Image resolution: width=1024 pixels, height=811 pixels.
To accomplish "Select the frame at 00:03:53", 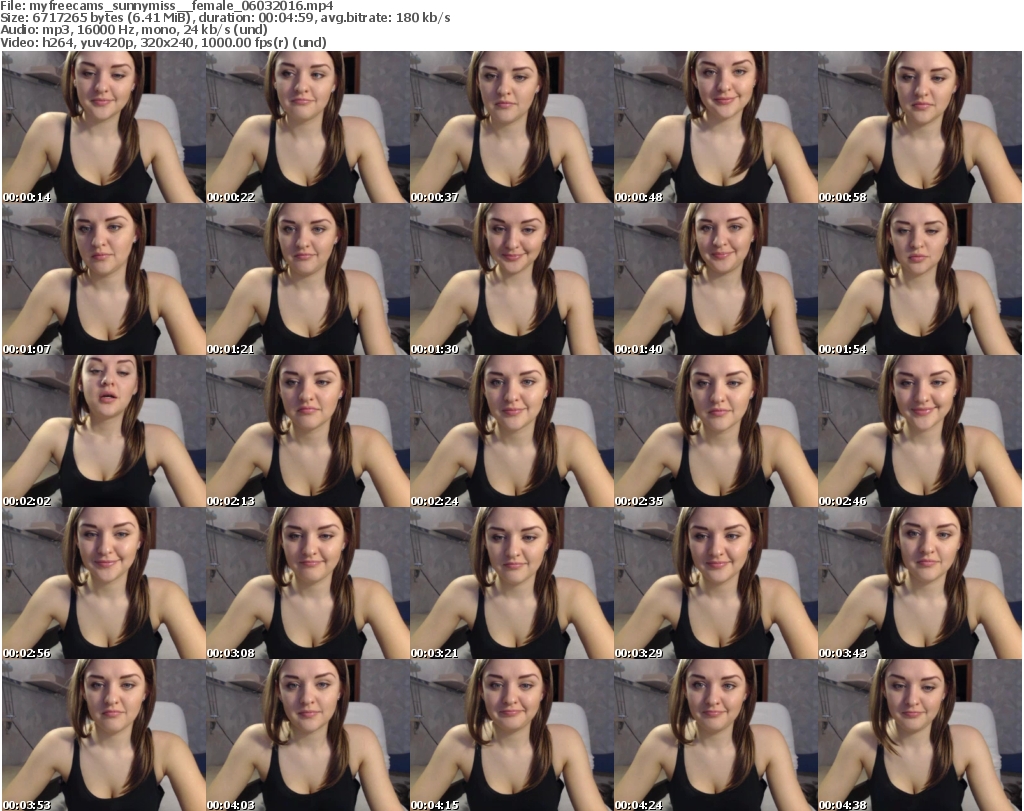I will (x=103, y=735).
